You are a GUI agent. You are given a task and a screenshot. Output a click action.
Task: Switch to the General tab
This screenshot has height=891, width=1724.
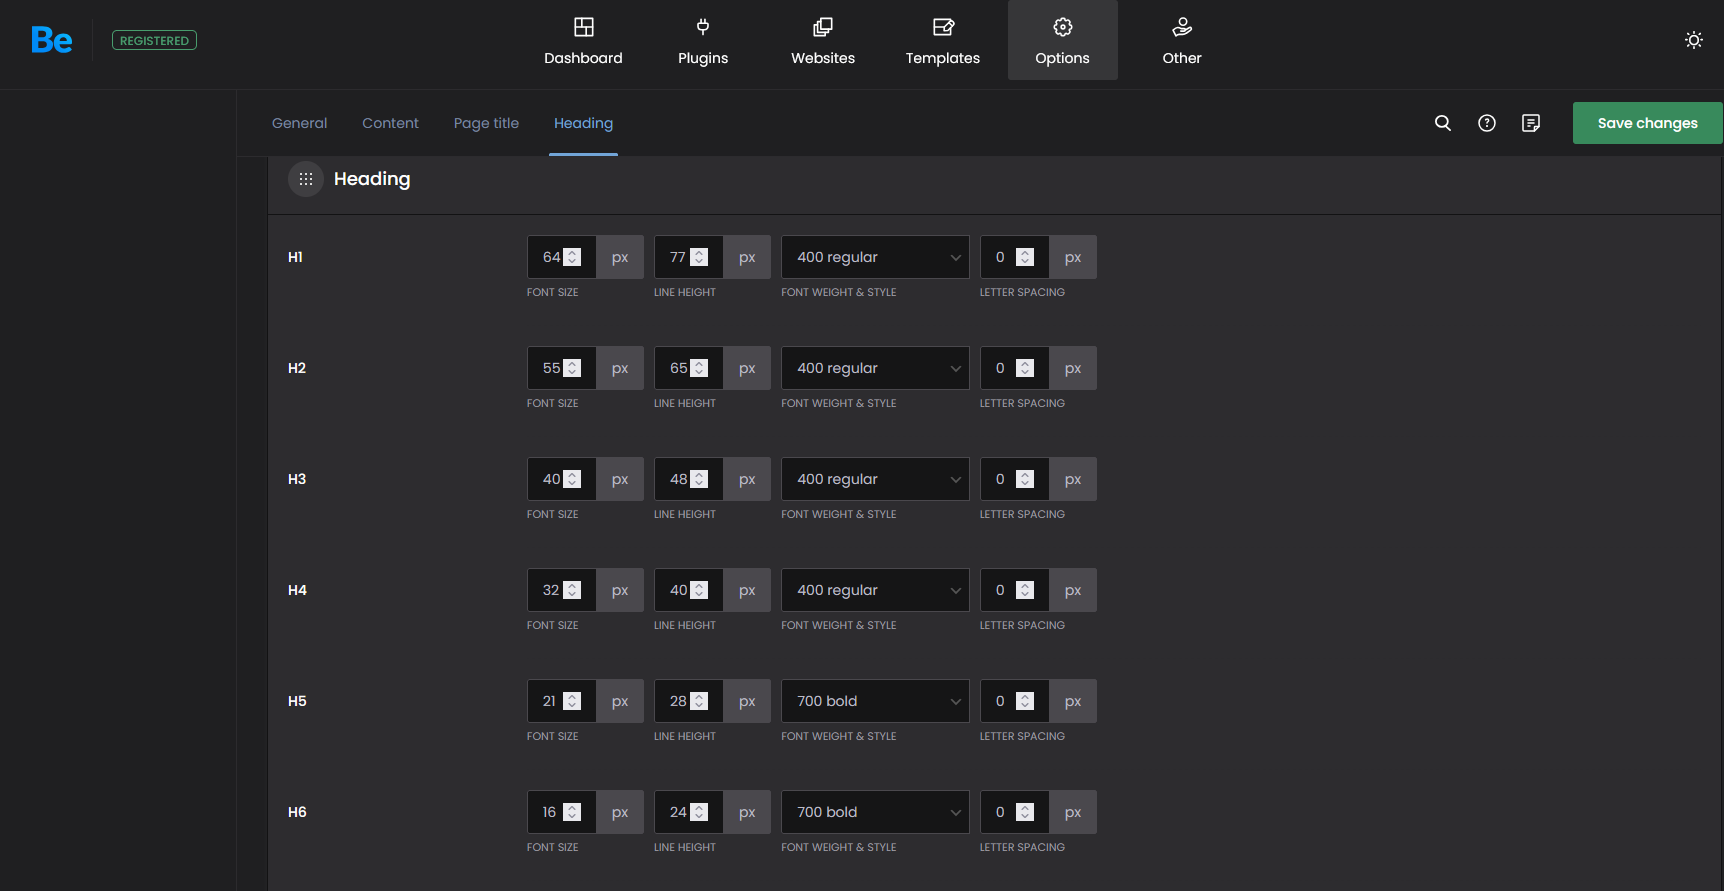(299, 123)
